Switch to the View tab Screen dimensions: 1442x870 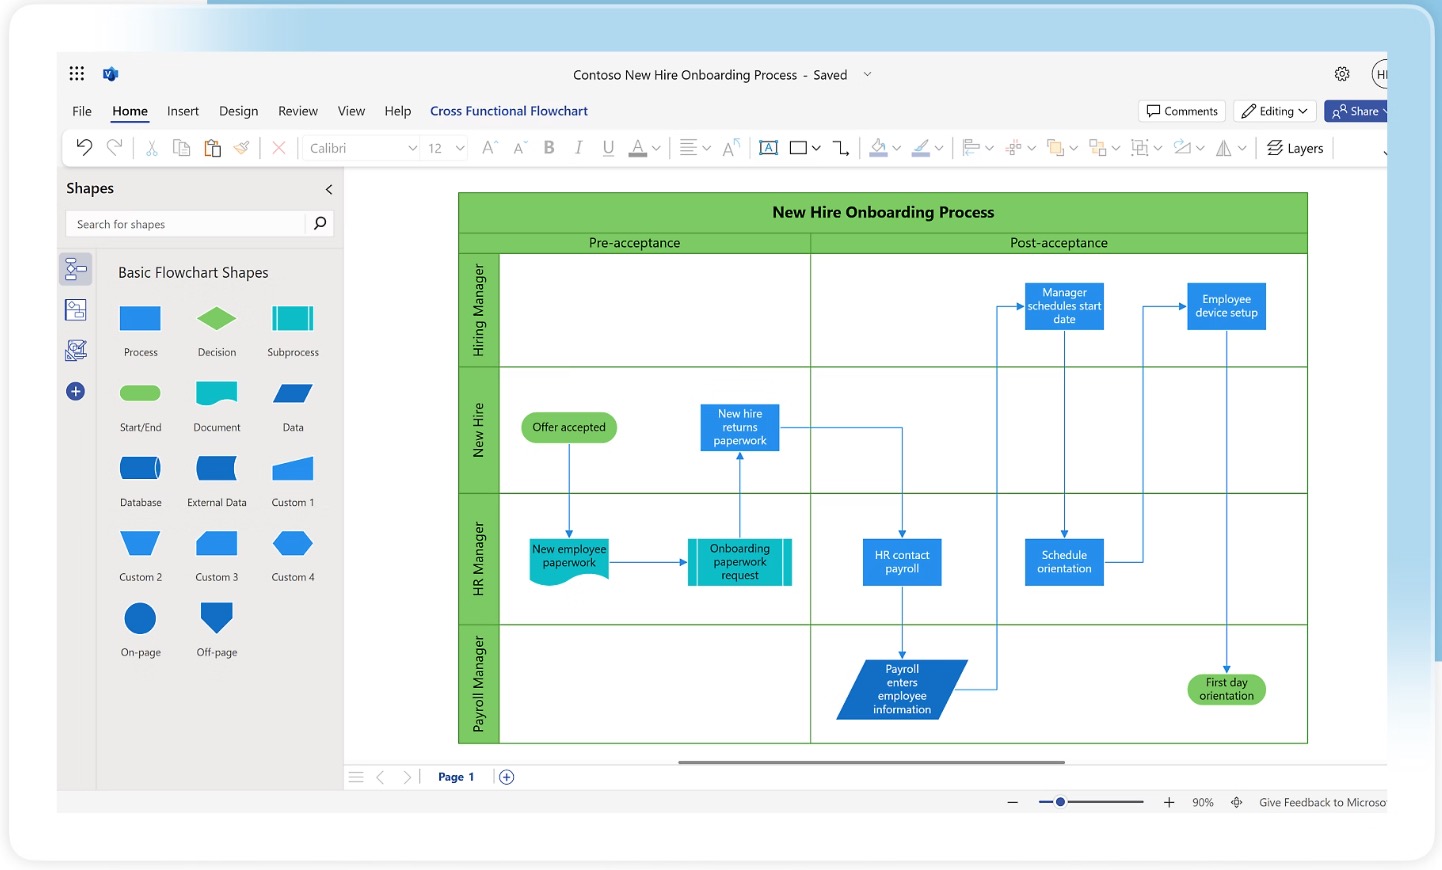point(351,111)
